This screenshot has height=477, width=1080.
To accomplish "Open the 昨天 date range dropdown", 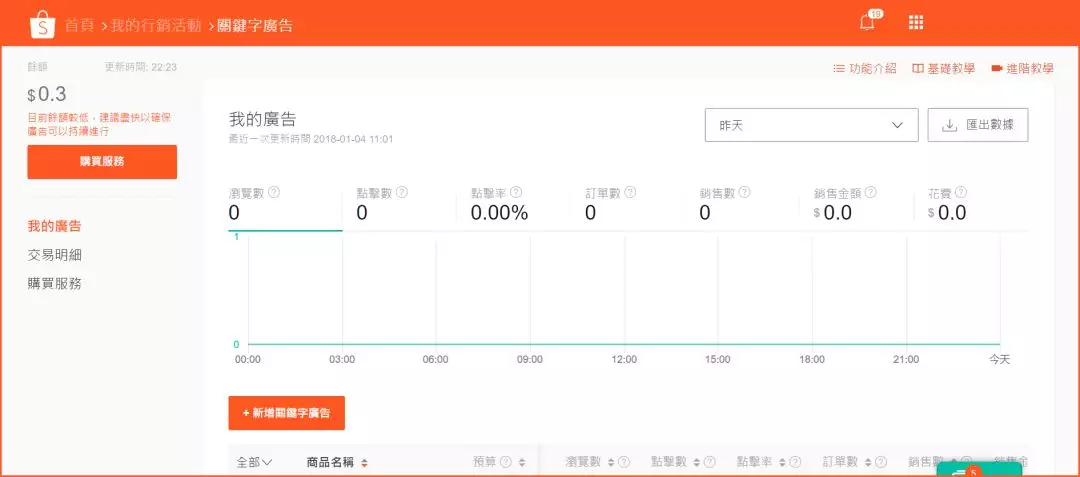I will click(810, 126).
